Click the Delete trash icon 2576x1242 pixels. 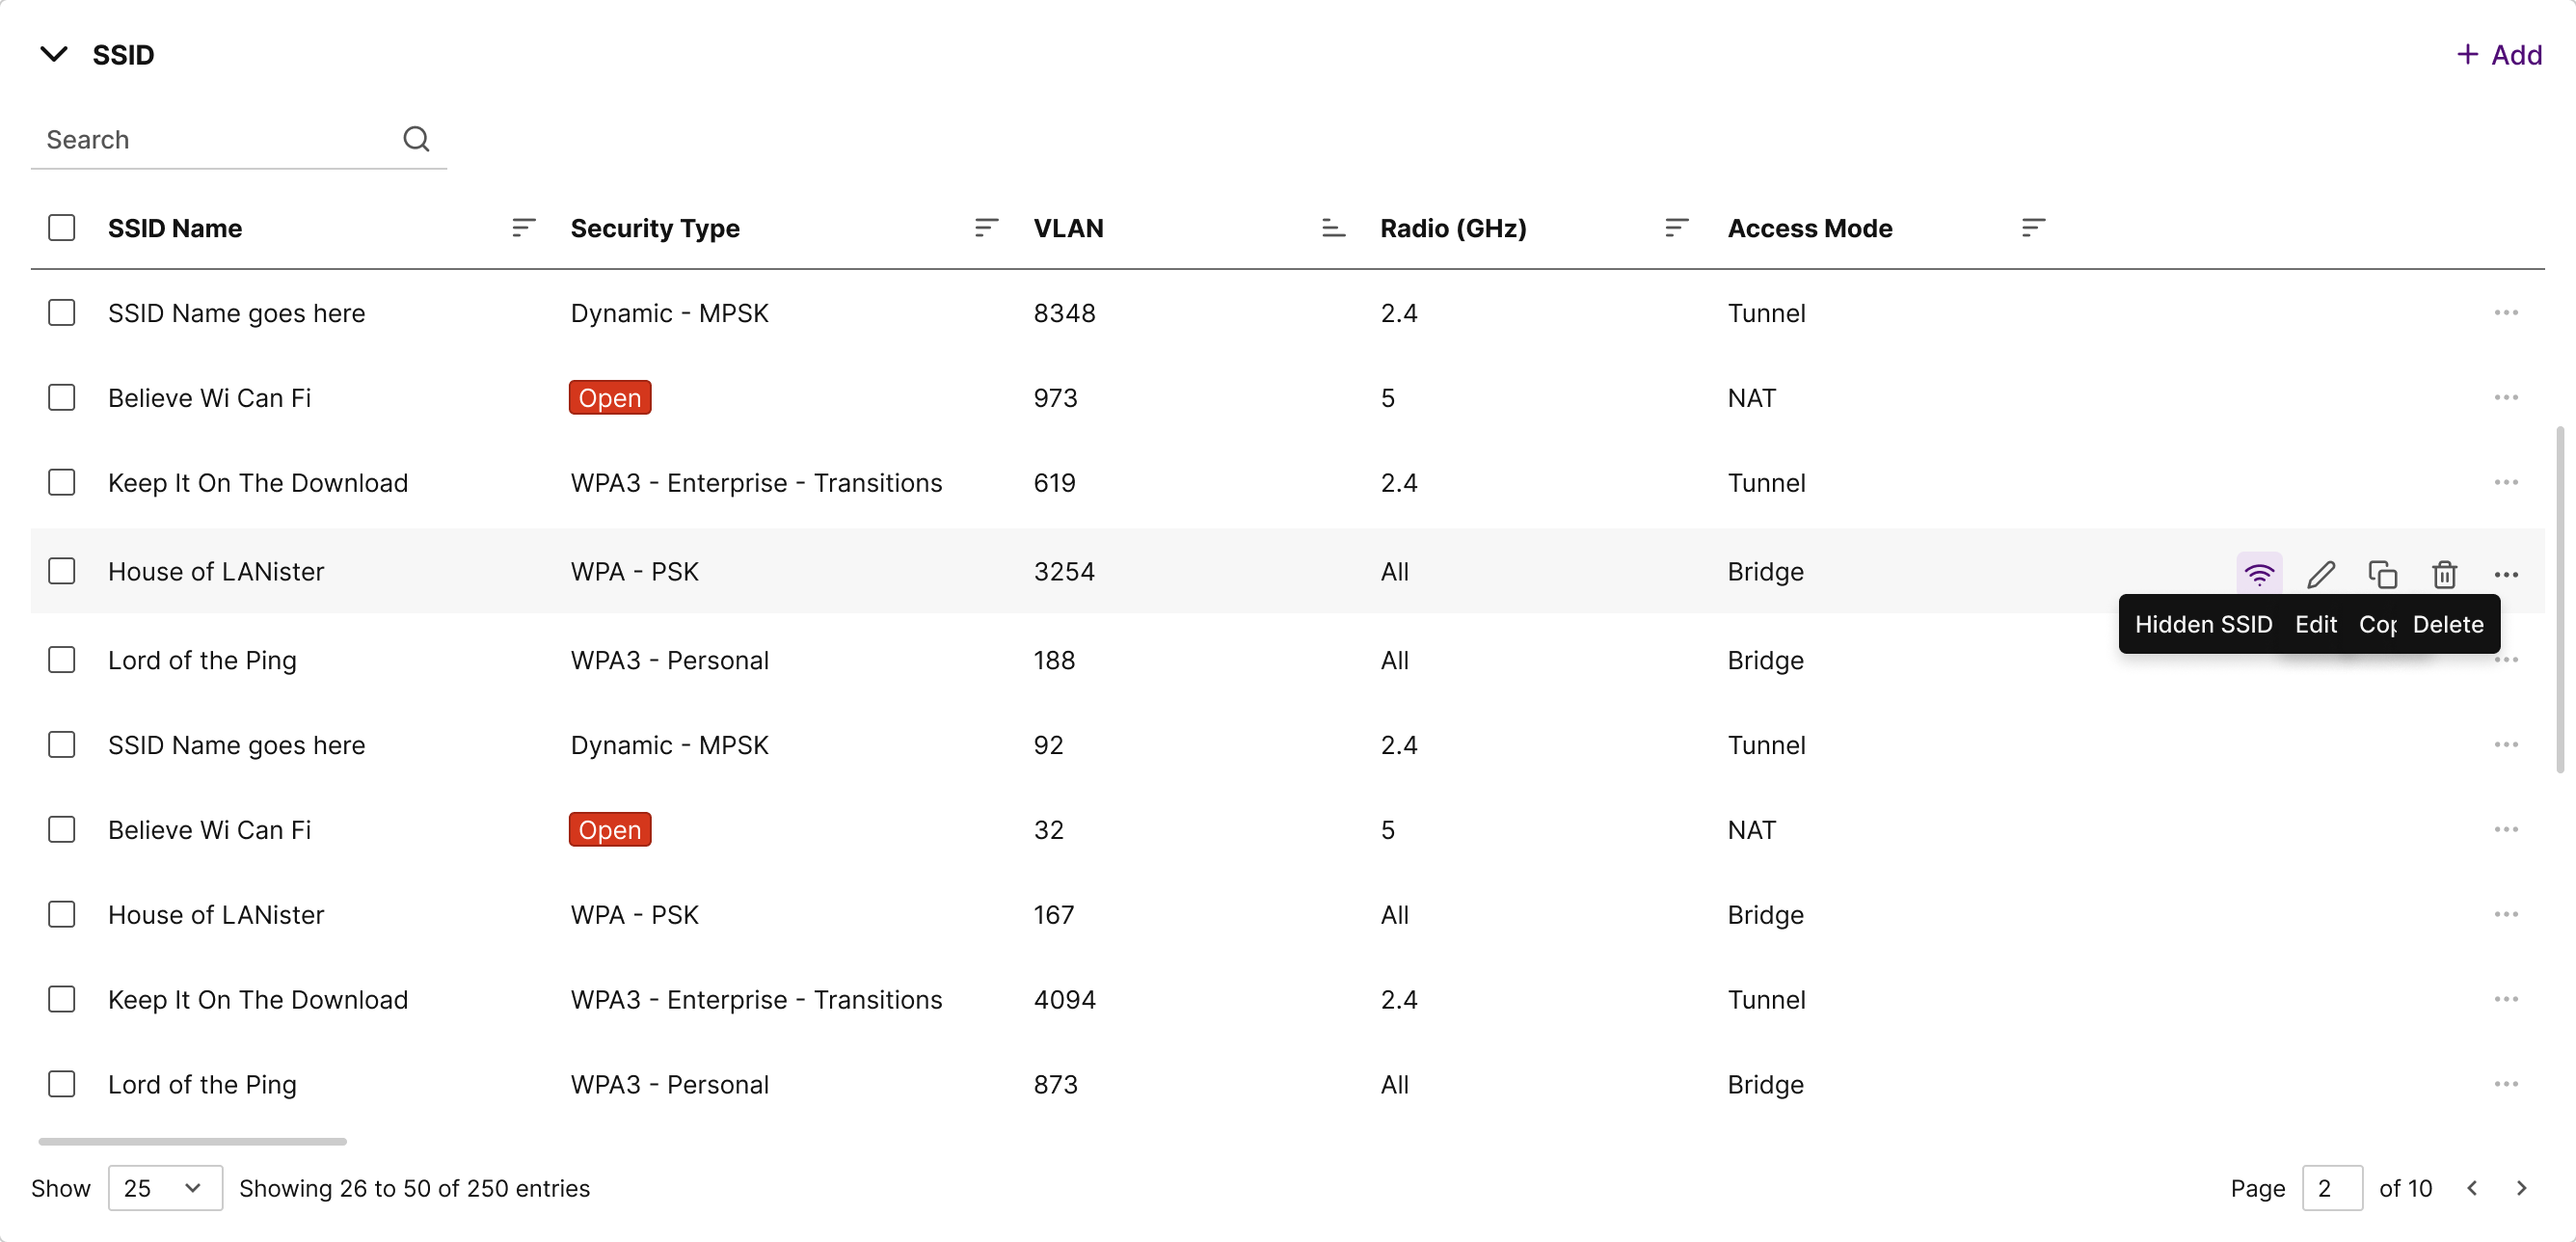tap(2444, 574)
